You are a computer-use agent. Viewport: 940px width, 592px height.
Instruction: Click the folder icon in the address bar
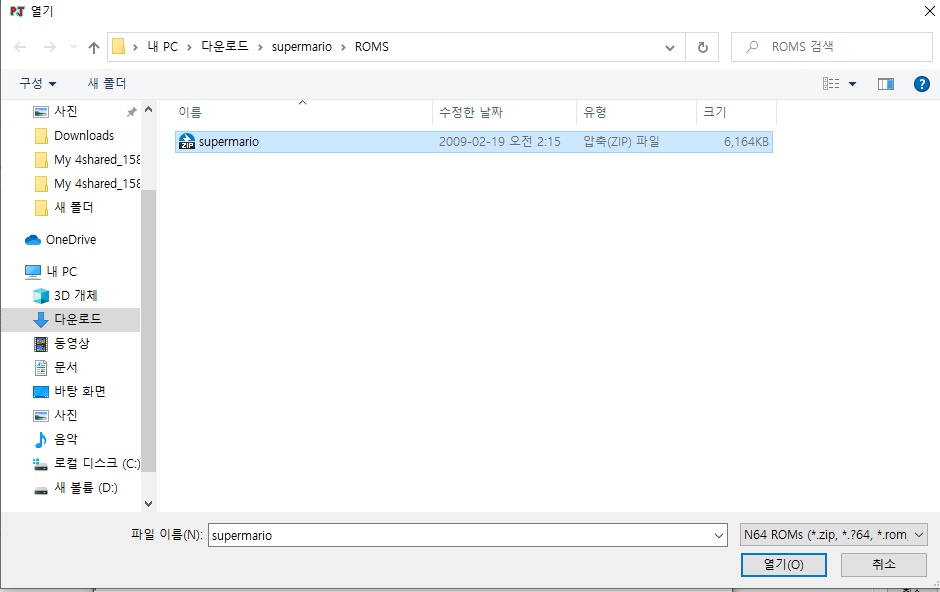coord(119,47)
